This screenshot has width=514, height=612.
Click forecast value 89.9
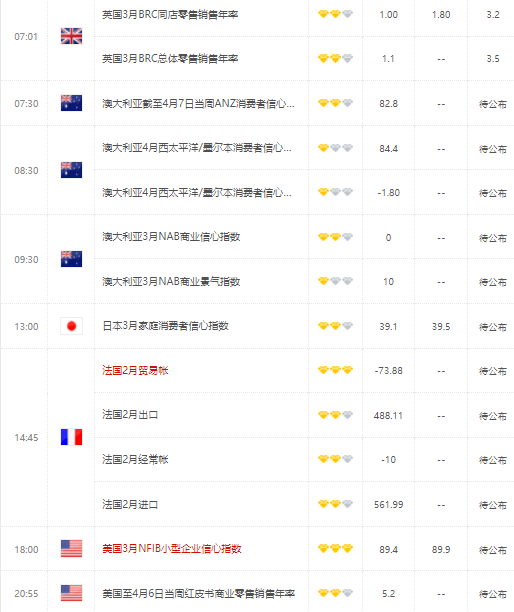[x=441, y=550]
